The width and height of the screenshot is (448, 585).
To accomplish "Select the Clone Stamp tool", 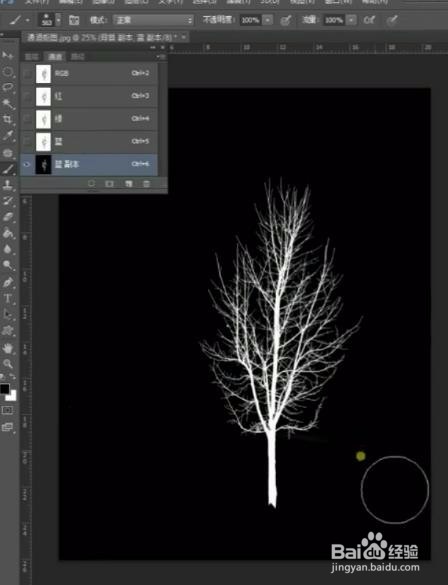I will click(x=7, y=185).
